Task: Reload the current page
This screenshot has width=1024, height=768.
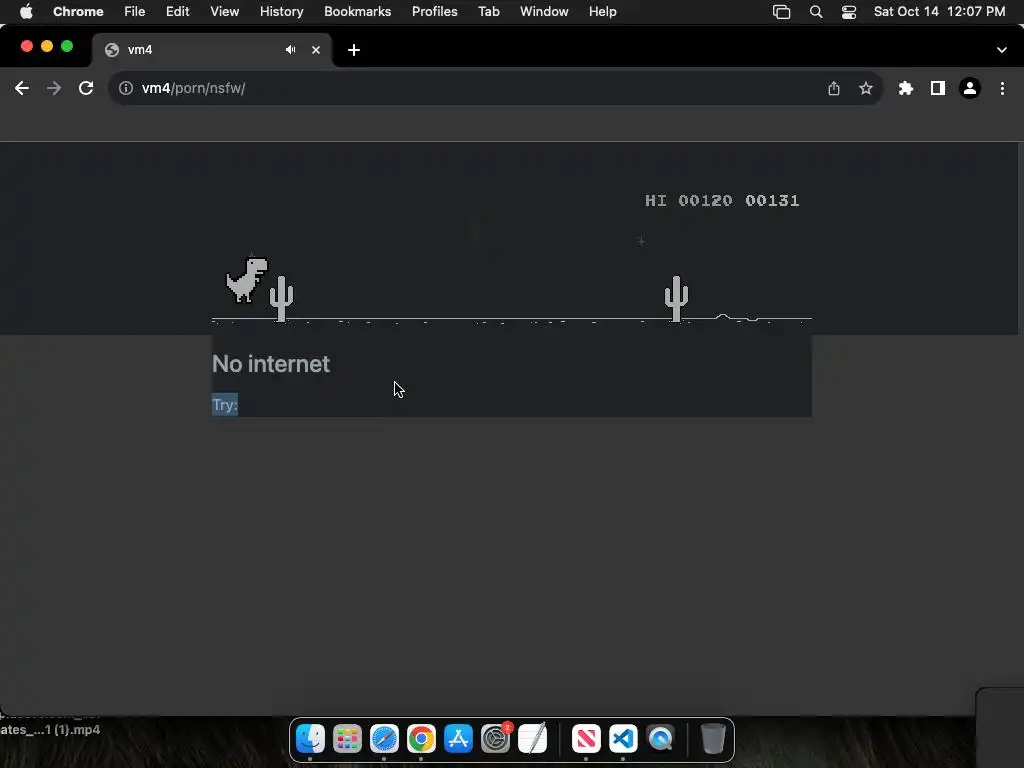Action: pyautogui.click(x=86, y=88)
